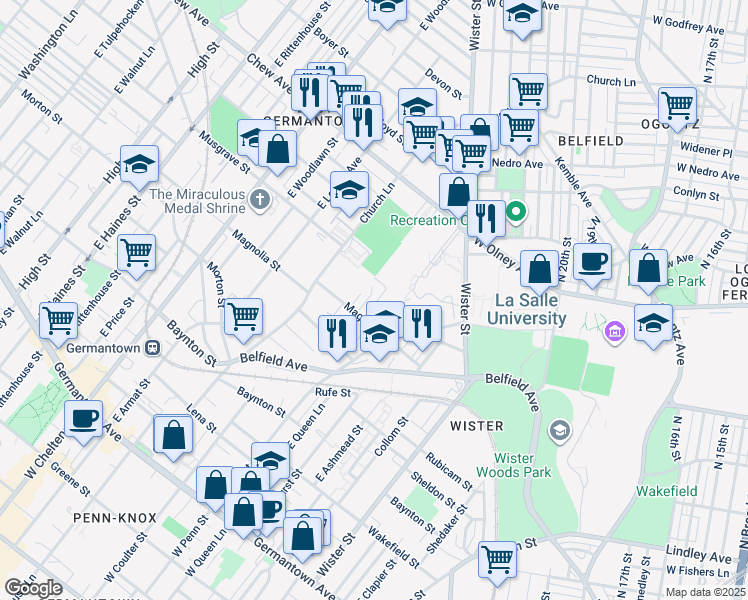Select the PENN-KNOX neighborhood label
Viewport: 748px width, 600px height.
[114, 518]
